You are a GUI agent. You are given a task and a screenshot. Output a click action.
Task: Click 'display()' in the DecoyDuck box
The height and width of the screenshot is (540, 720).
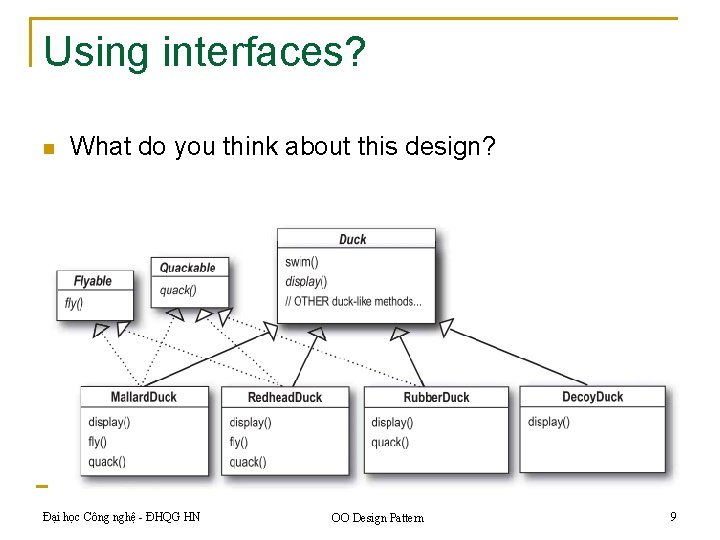coord(549,422)
